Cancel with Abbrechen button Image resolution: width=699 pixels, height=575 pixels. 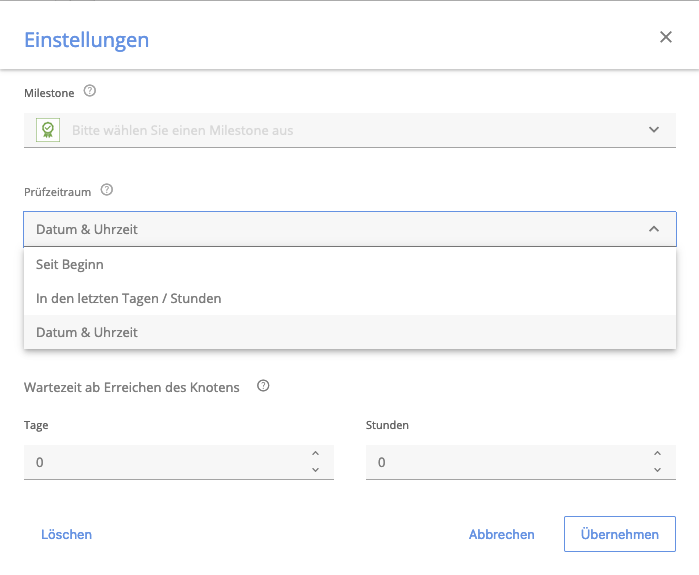tap(502, 534)
